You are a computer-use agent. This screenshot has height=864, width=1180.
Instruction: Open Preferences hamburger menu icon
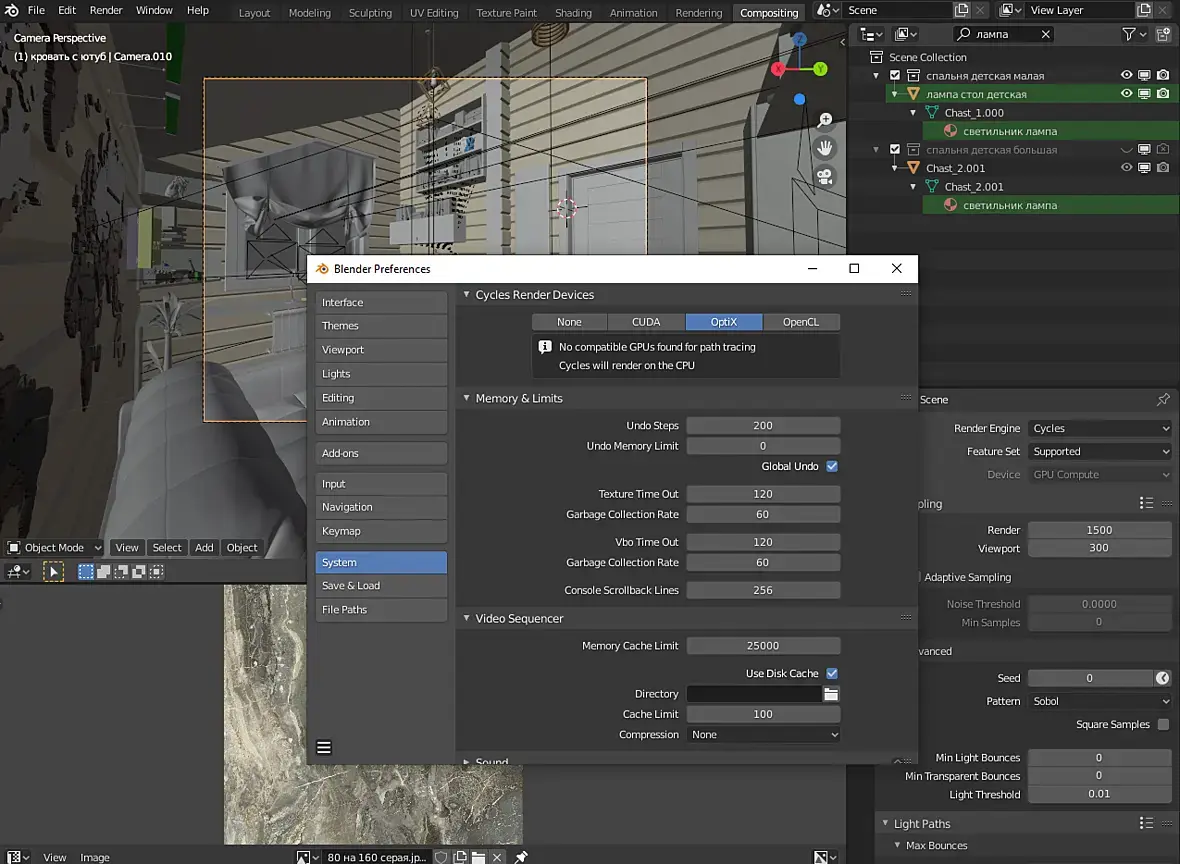pos(324,747)
